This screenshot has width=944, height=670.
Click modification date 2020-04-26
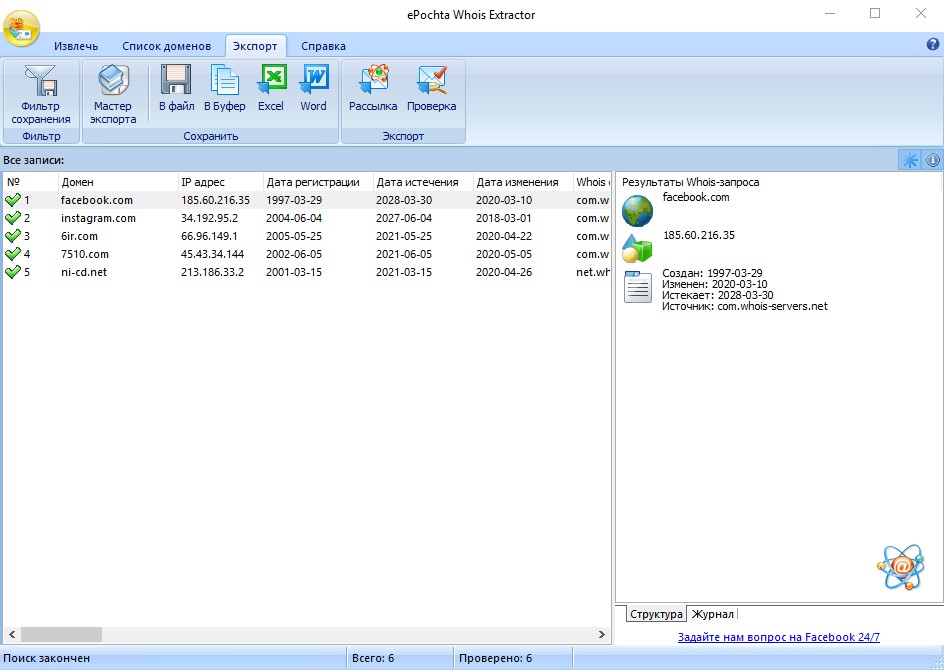pos(504,272)
